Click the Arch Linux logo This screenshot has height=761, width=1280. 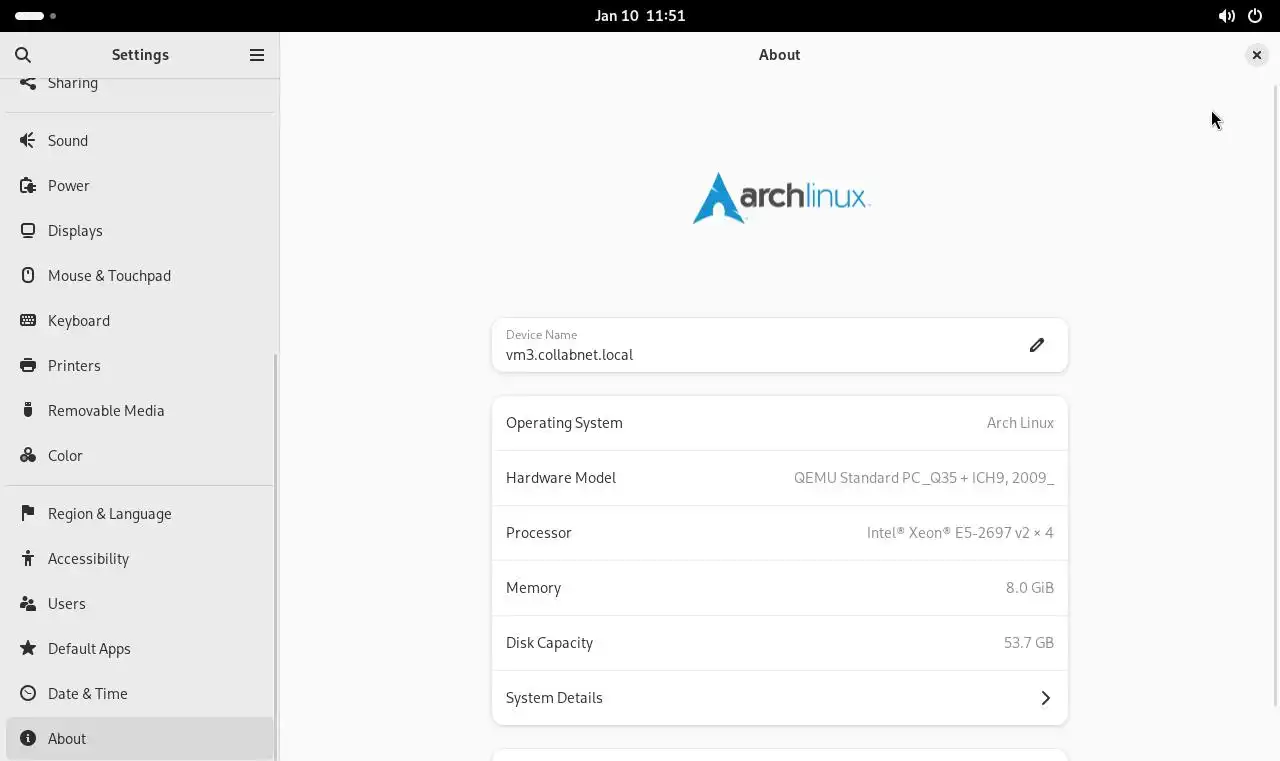coord(781,198)
